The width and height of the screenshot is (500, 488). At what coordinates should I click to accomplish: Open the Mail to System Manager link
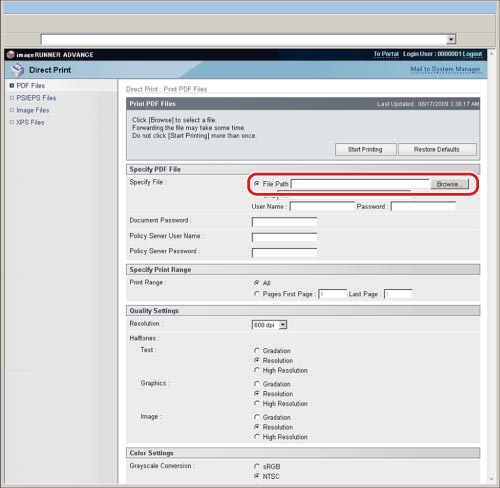click(x=445, y=69)
